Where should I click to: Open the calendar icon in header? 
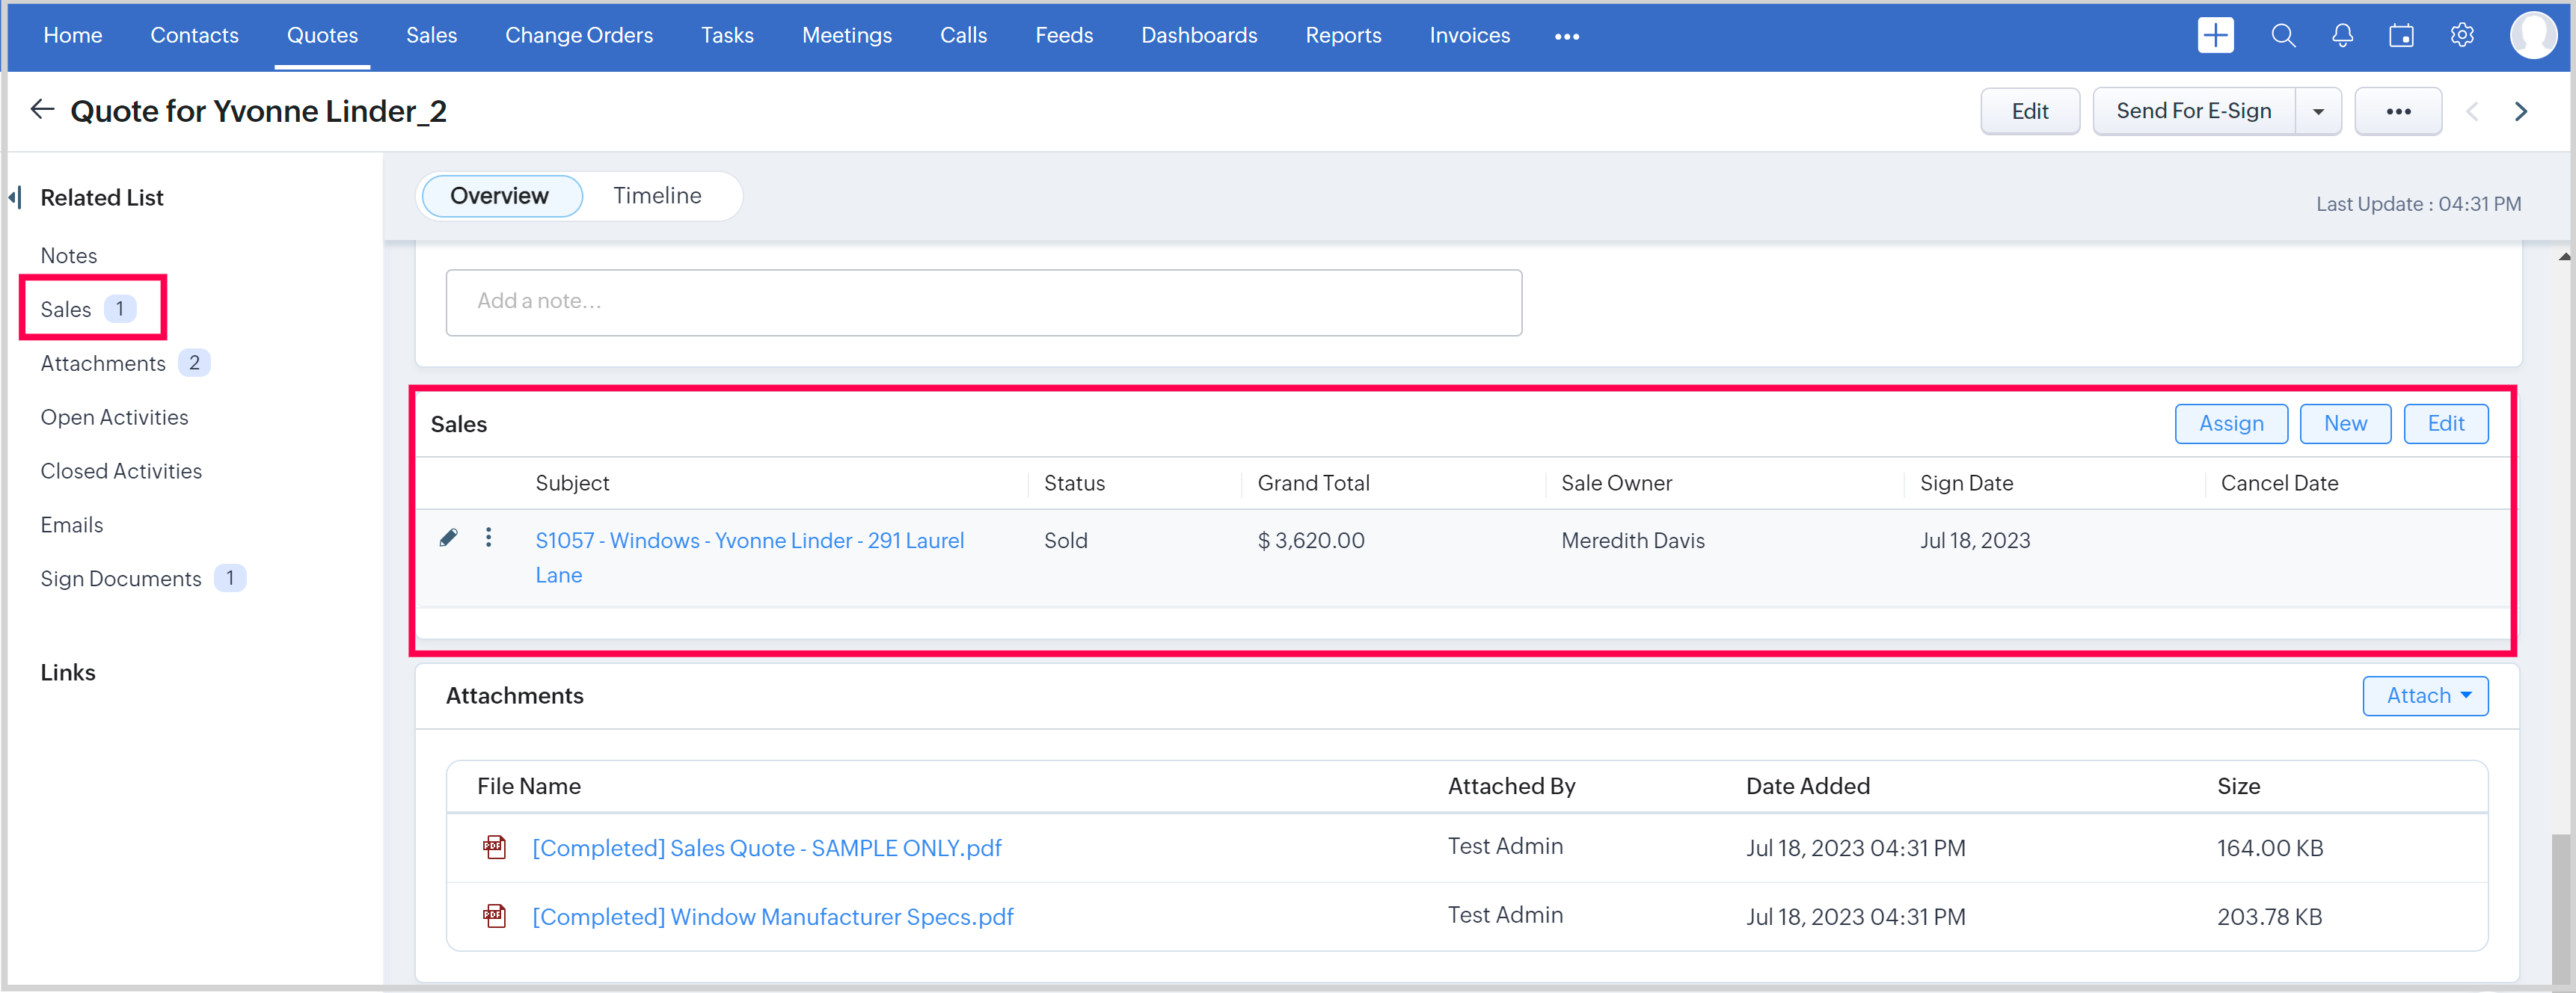2401,35
